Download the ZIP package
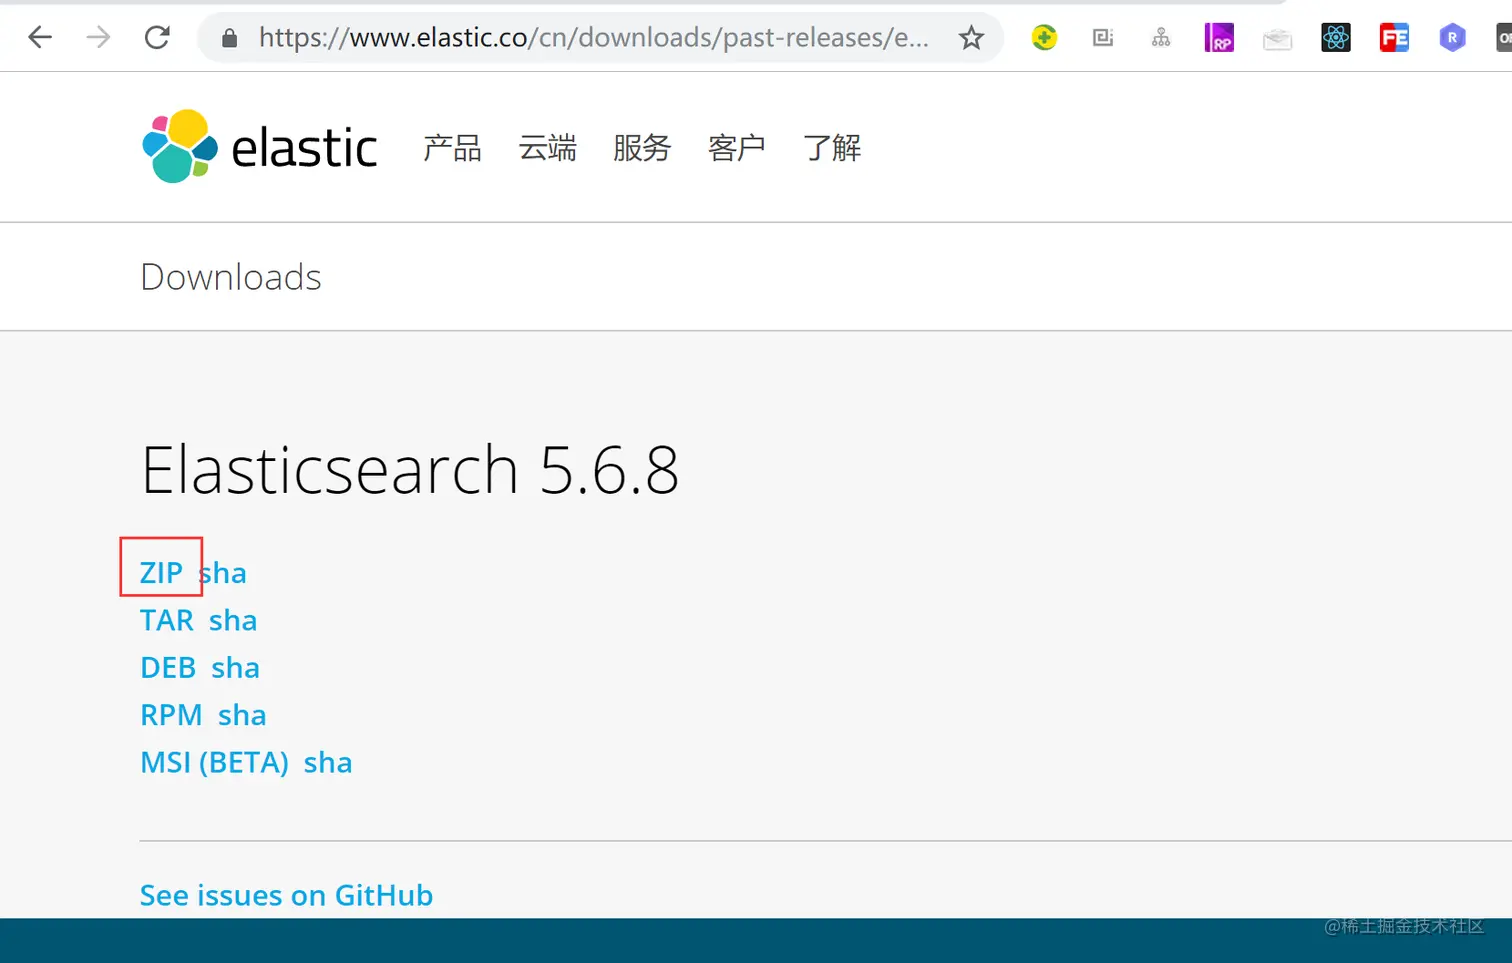The width and height of the screenshot is (1512, 963). click(161, 573)
